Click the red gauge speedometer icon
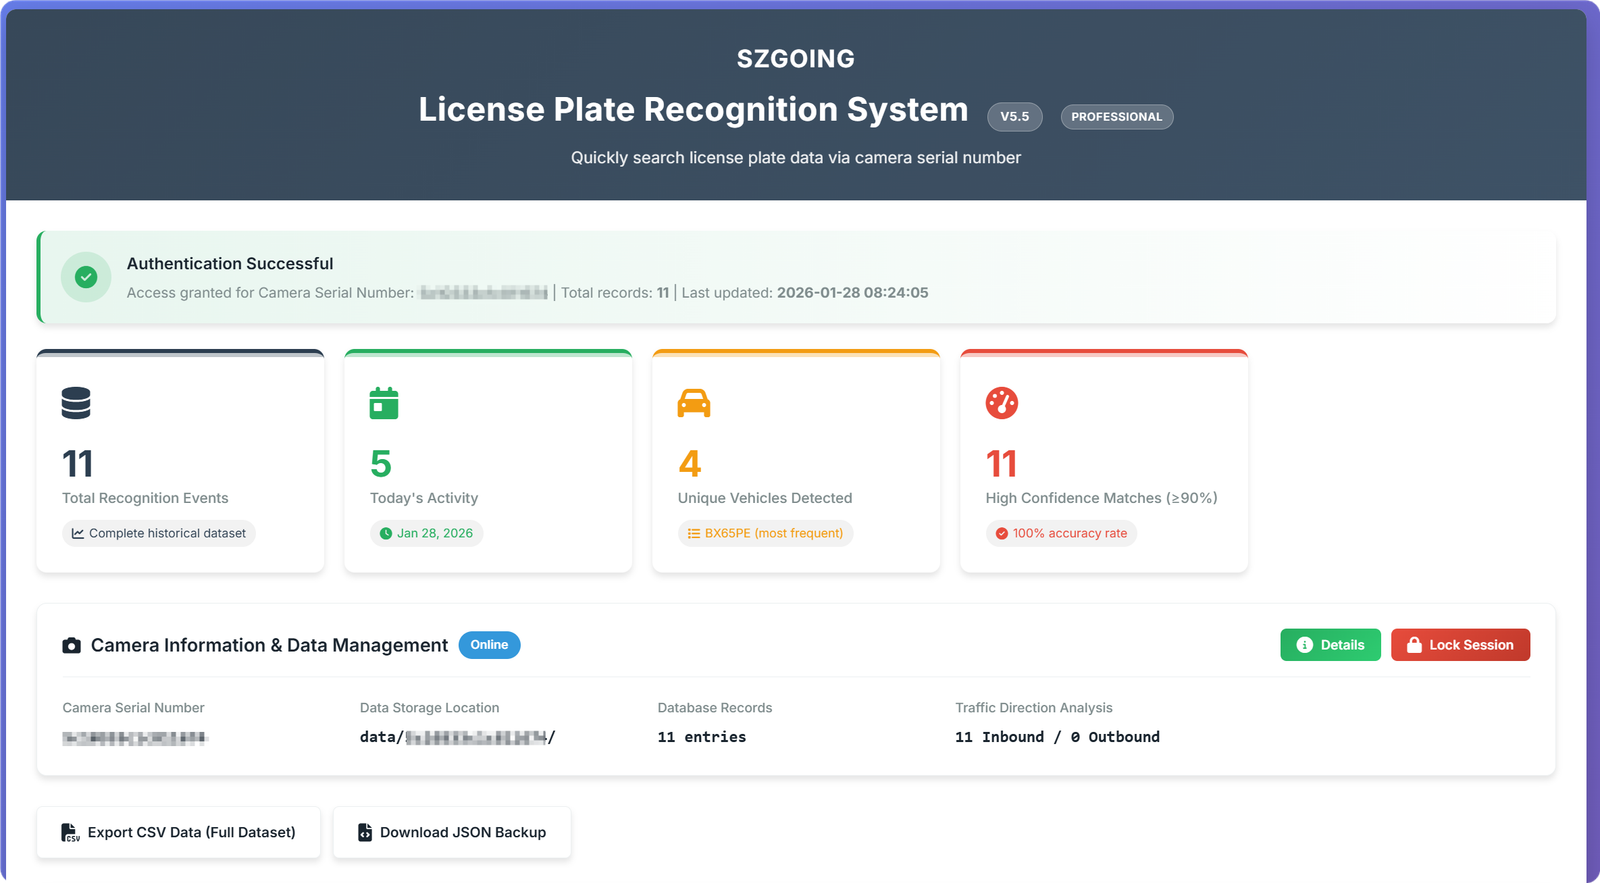The image size is (1600, 883). click(1001, 403)
